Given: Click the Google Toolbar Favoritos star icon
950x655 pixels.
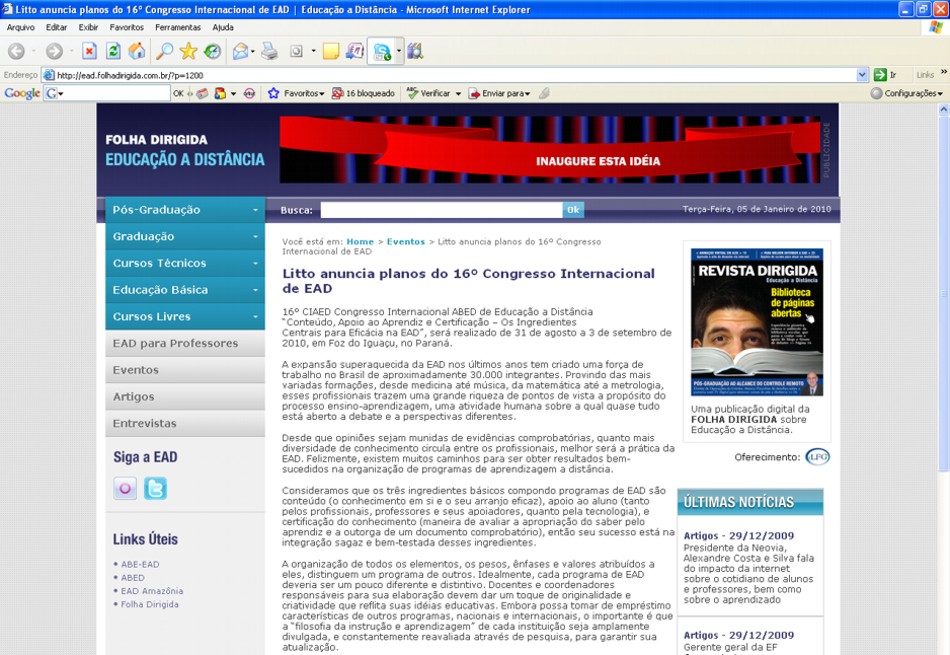Looking at the screenshot, I should [x=274, y=93].
